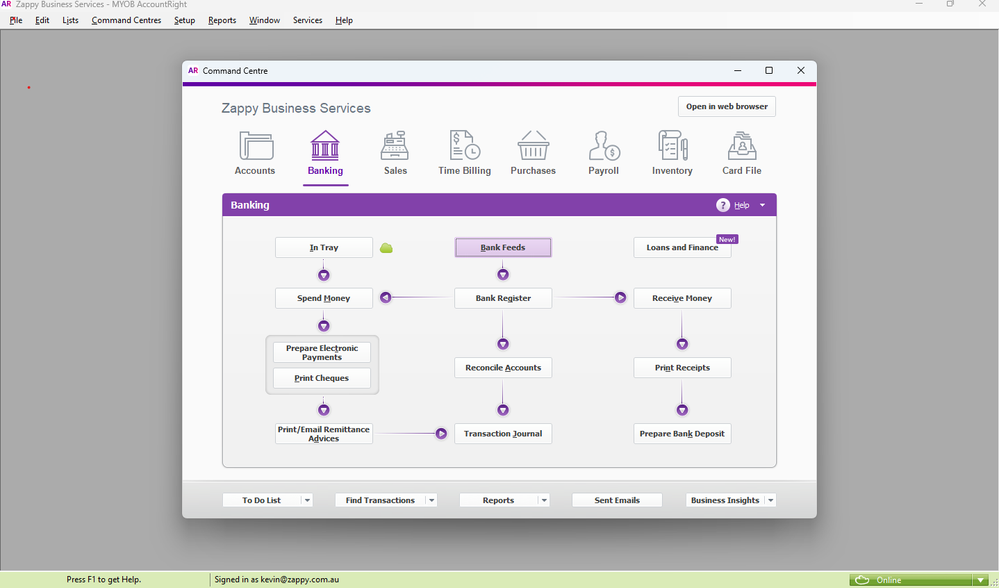Open the Find Transactions dropdown arrow
The height and width of the screenshot is (588, 999).
(431, 500)
